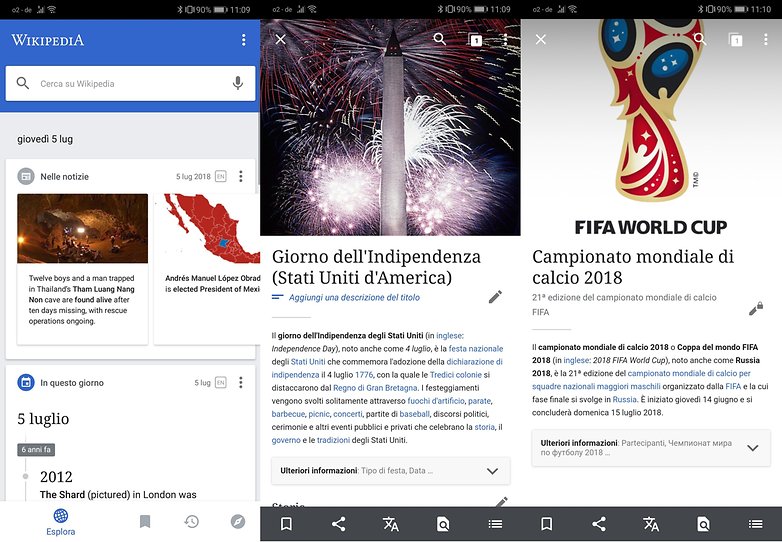Click the In questo giorno card heading

tap(72, 383)
